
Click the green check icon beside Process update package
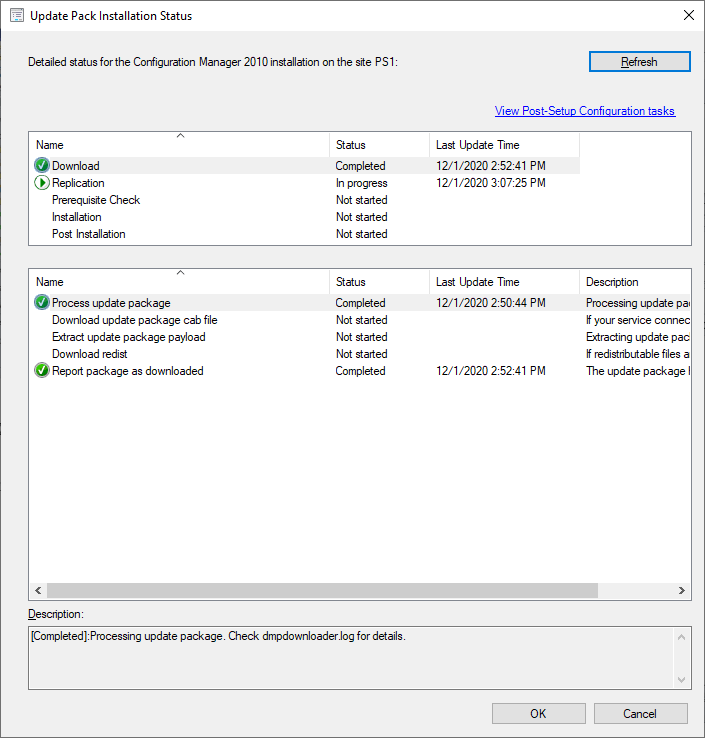(x=42, y=303)
